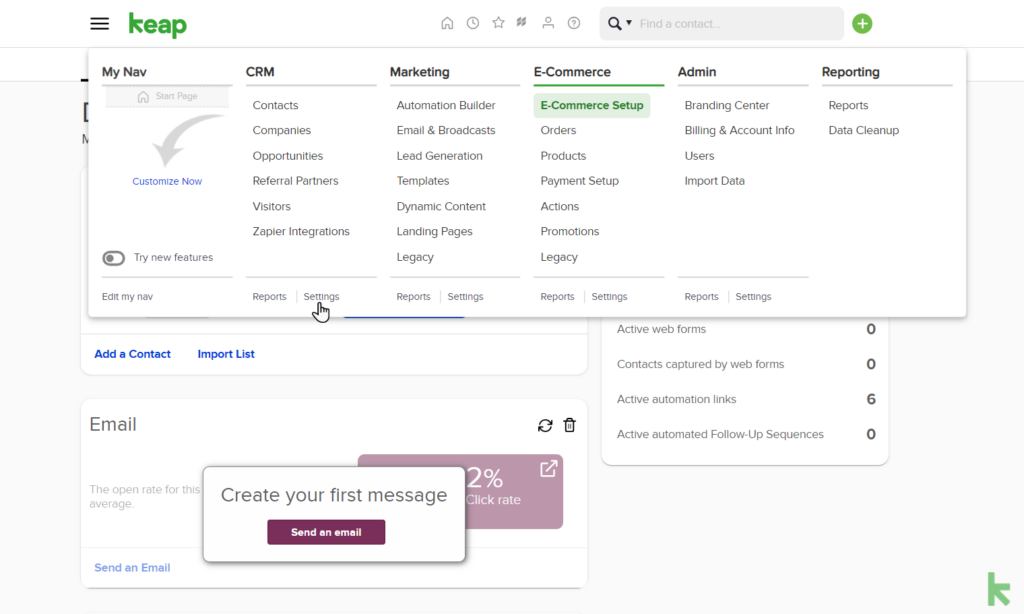Open favorites star icon
The width and height of the screenshot is (1024, 614).
click(498, 23)
